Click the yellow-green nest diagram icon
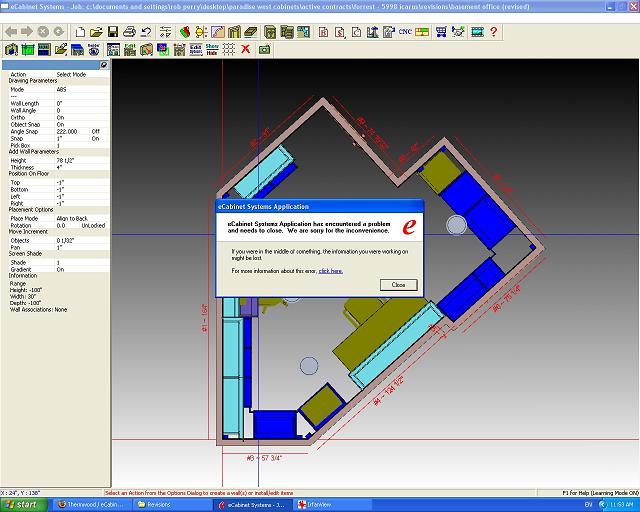Image resolution: width=640 pixels, height=512 pixels. (x=422, y=32)
